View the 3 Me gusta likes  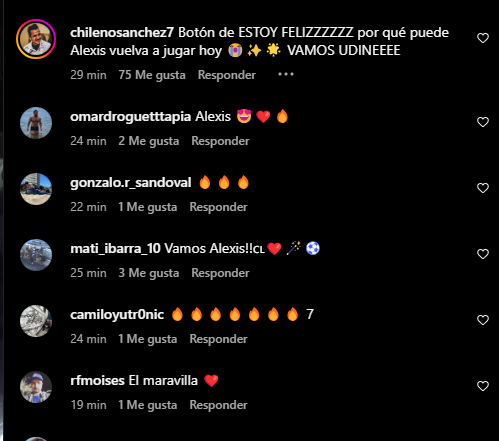(149, 273)
